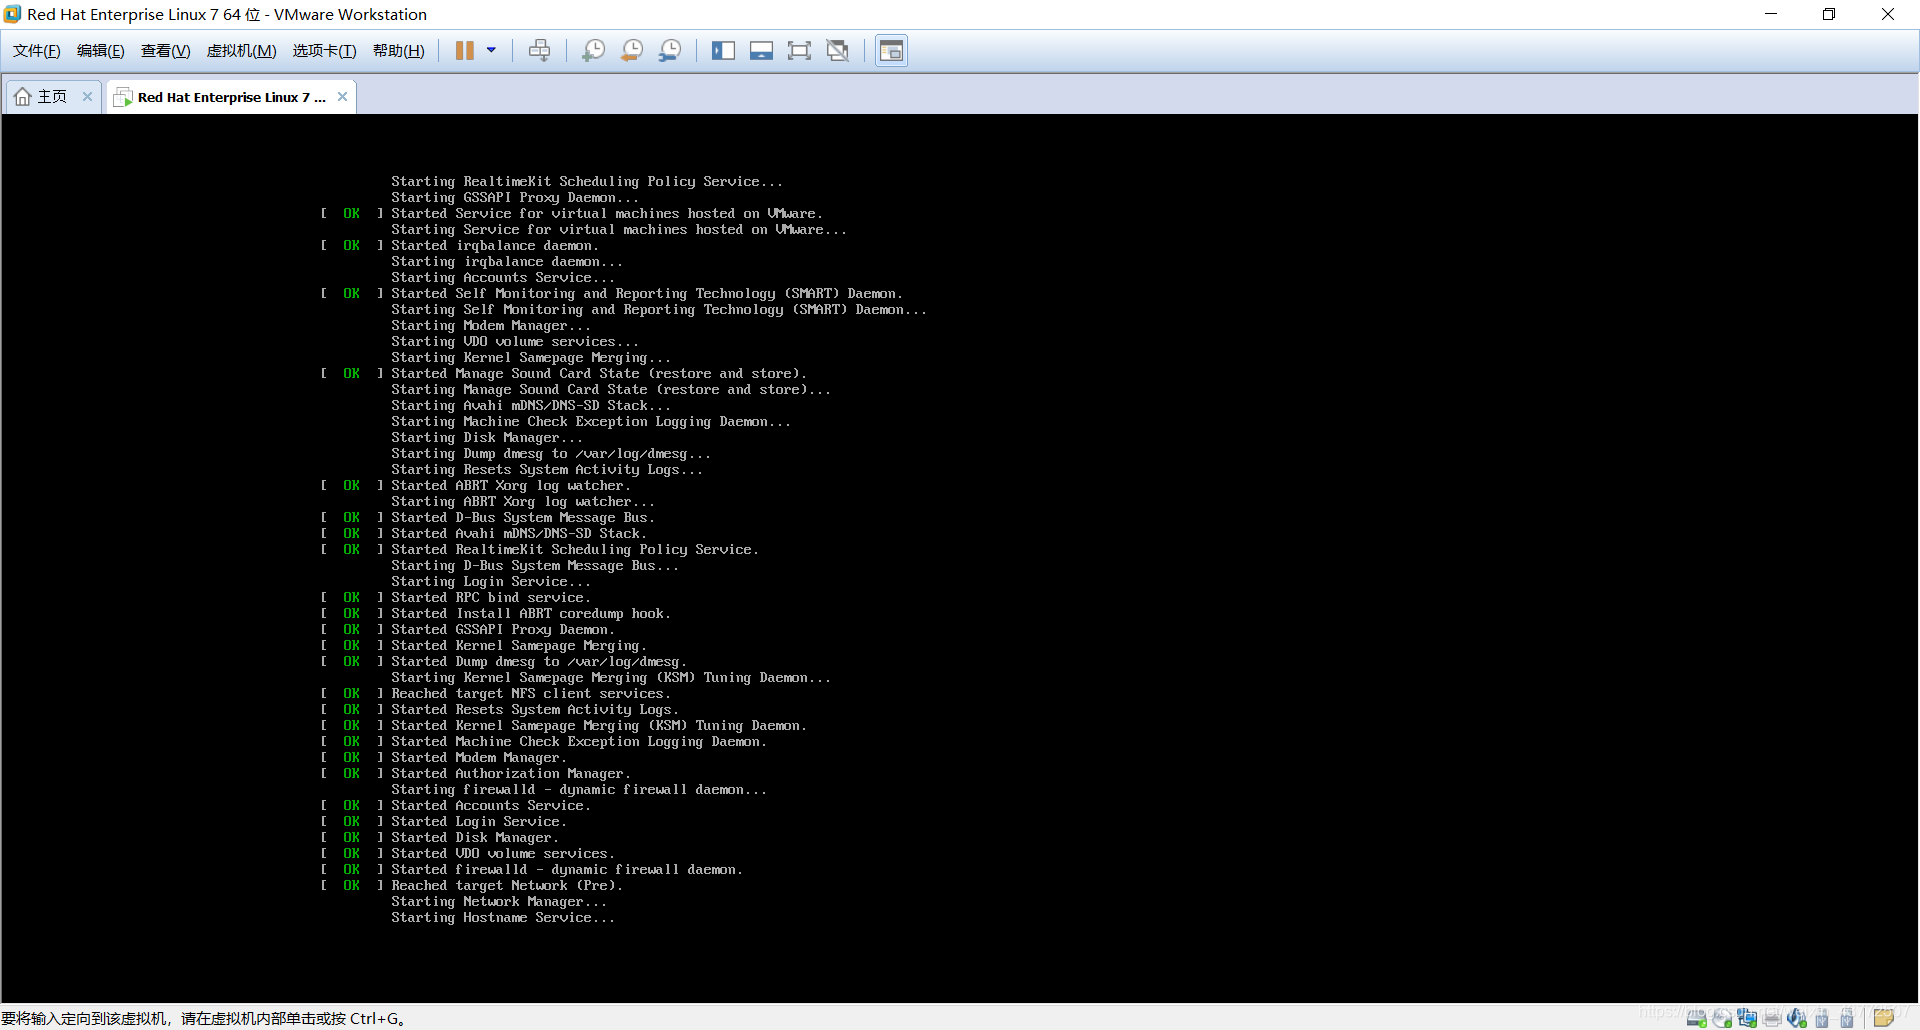Screen dimensions: 1920x1030
Task: Click the printer device status icon
Action: [x=1772, y=1018]
